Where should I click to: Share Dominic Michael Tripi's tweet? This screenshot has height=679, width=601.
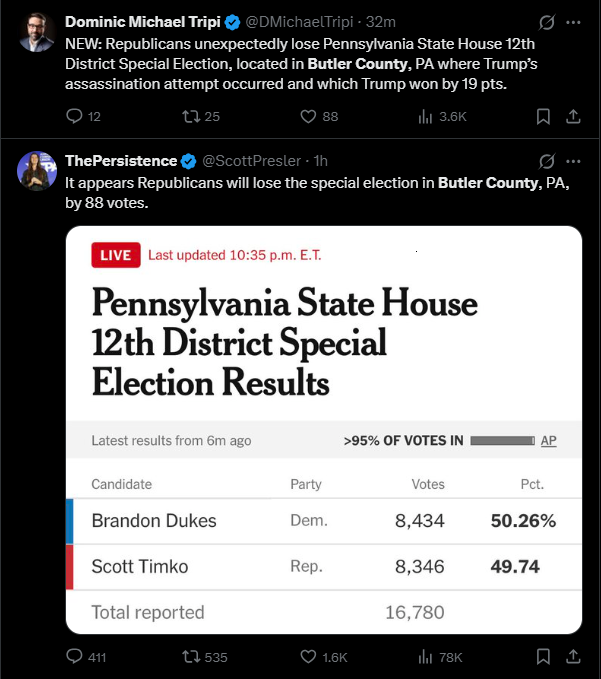(573, 116)
